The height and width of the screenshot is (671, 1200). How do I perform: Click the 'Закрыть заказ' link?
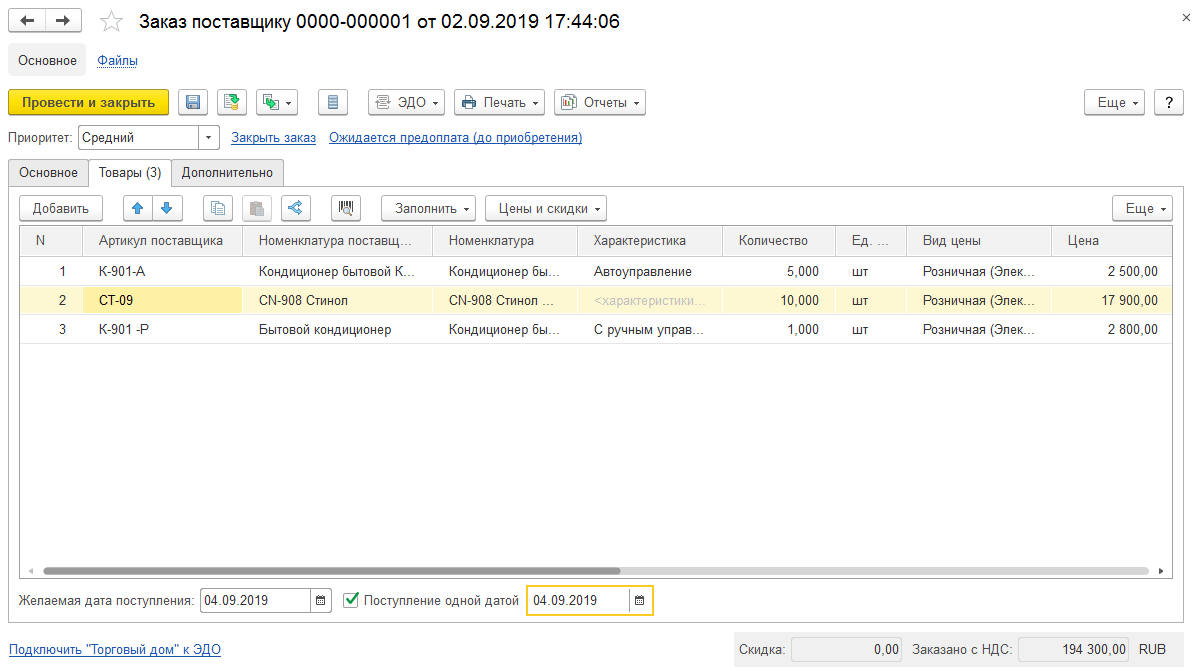point(273,138)
